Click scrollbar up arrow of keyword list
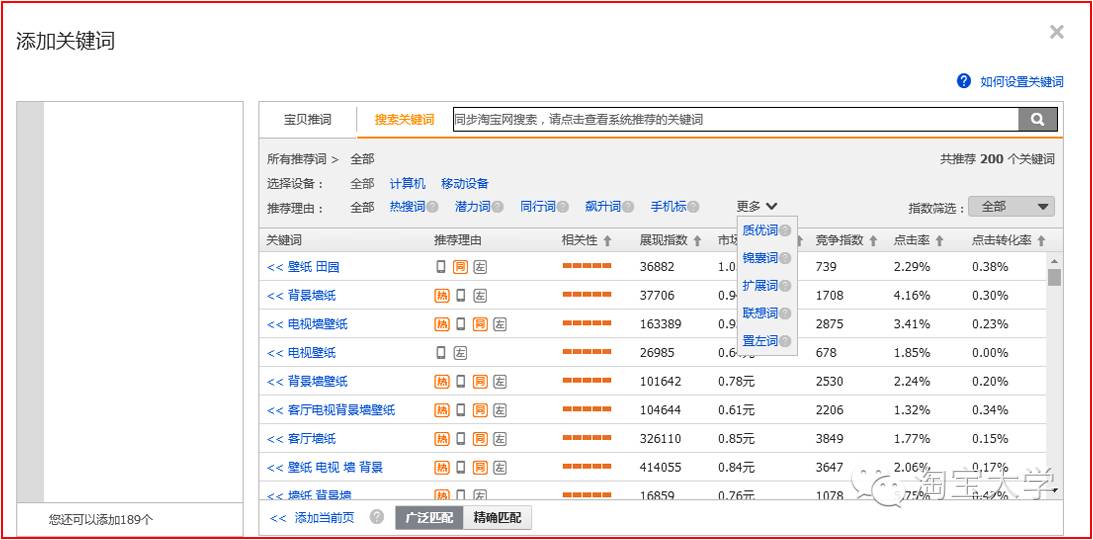Image resolution: width=1093 pixels, height=540 pixels. click(1054, 261)
